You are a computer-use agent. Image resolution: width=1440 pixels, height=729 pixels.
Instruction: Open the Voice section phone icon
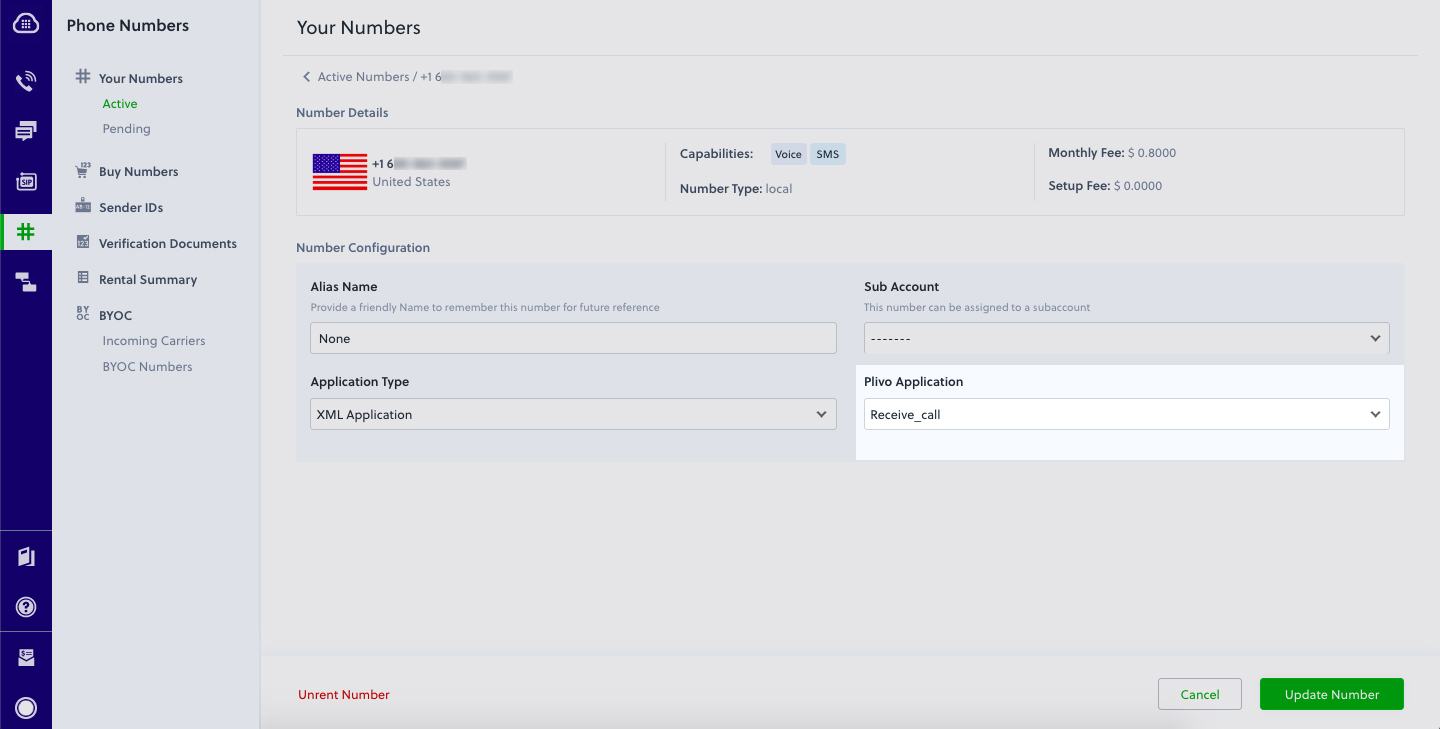point(26,81)
